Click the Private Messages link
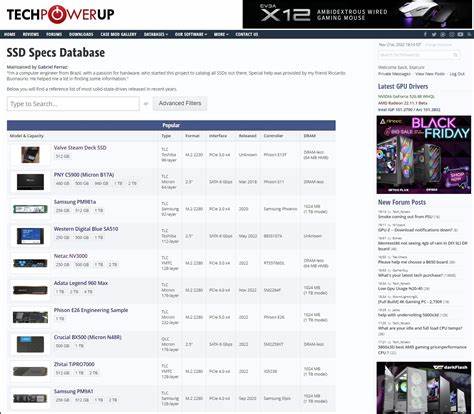The width and height of the screenshot is (474, 414). point(394,74)
